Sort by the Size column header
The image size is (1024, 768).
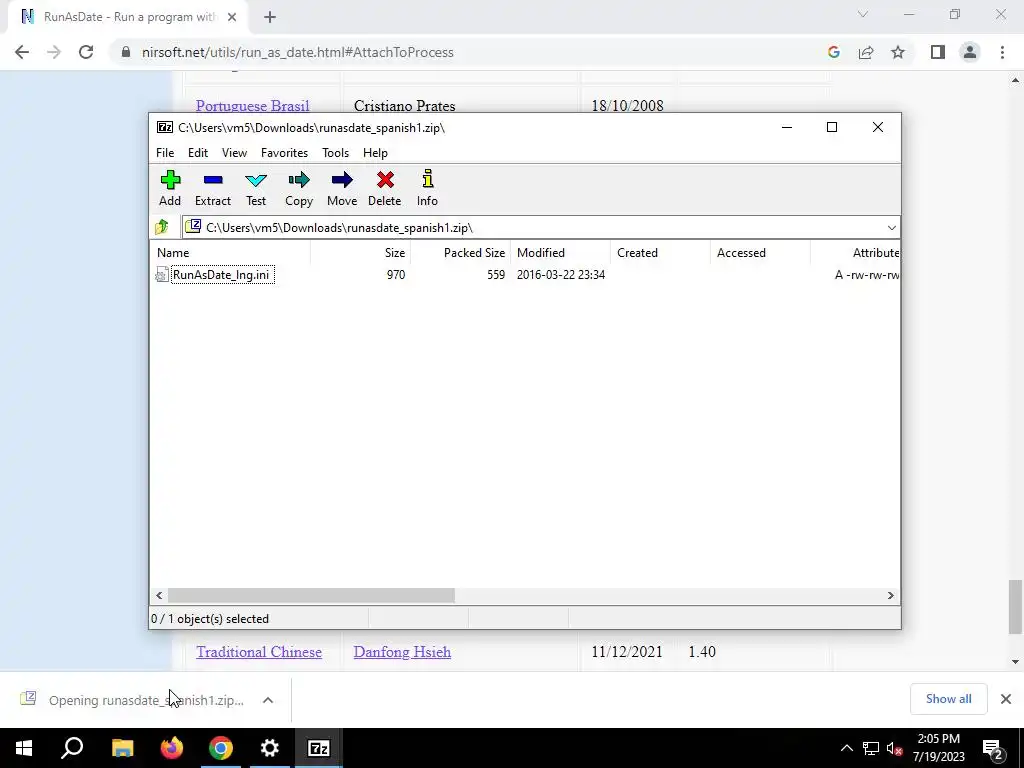[360, 253]
